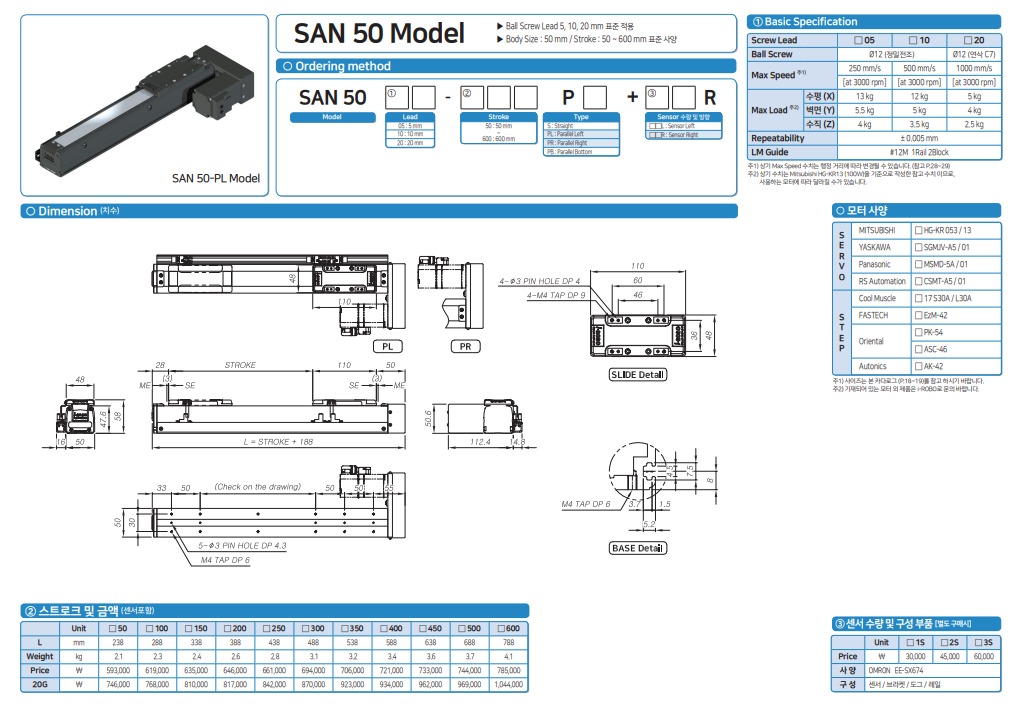Check the Mitsubishi HG-KR 053 / 13 motor box
The image size is (1016, 704).
(x=918, y=230)
